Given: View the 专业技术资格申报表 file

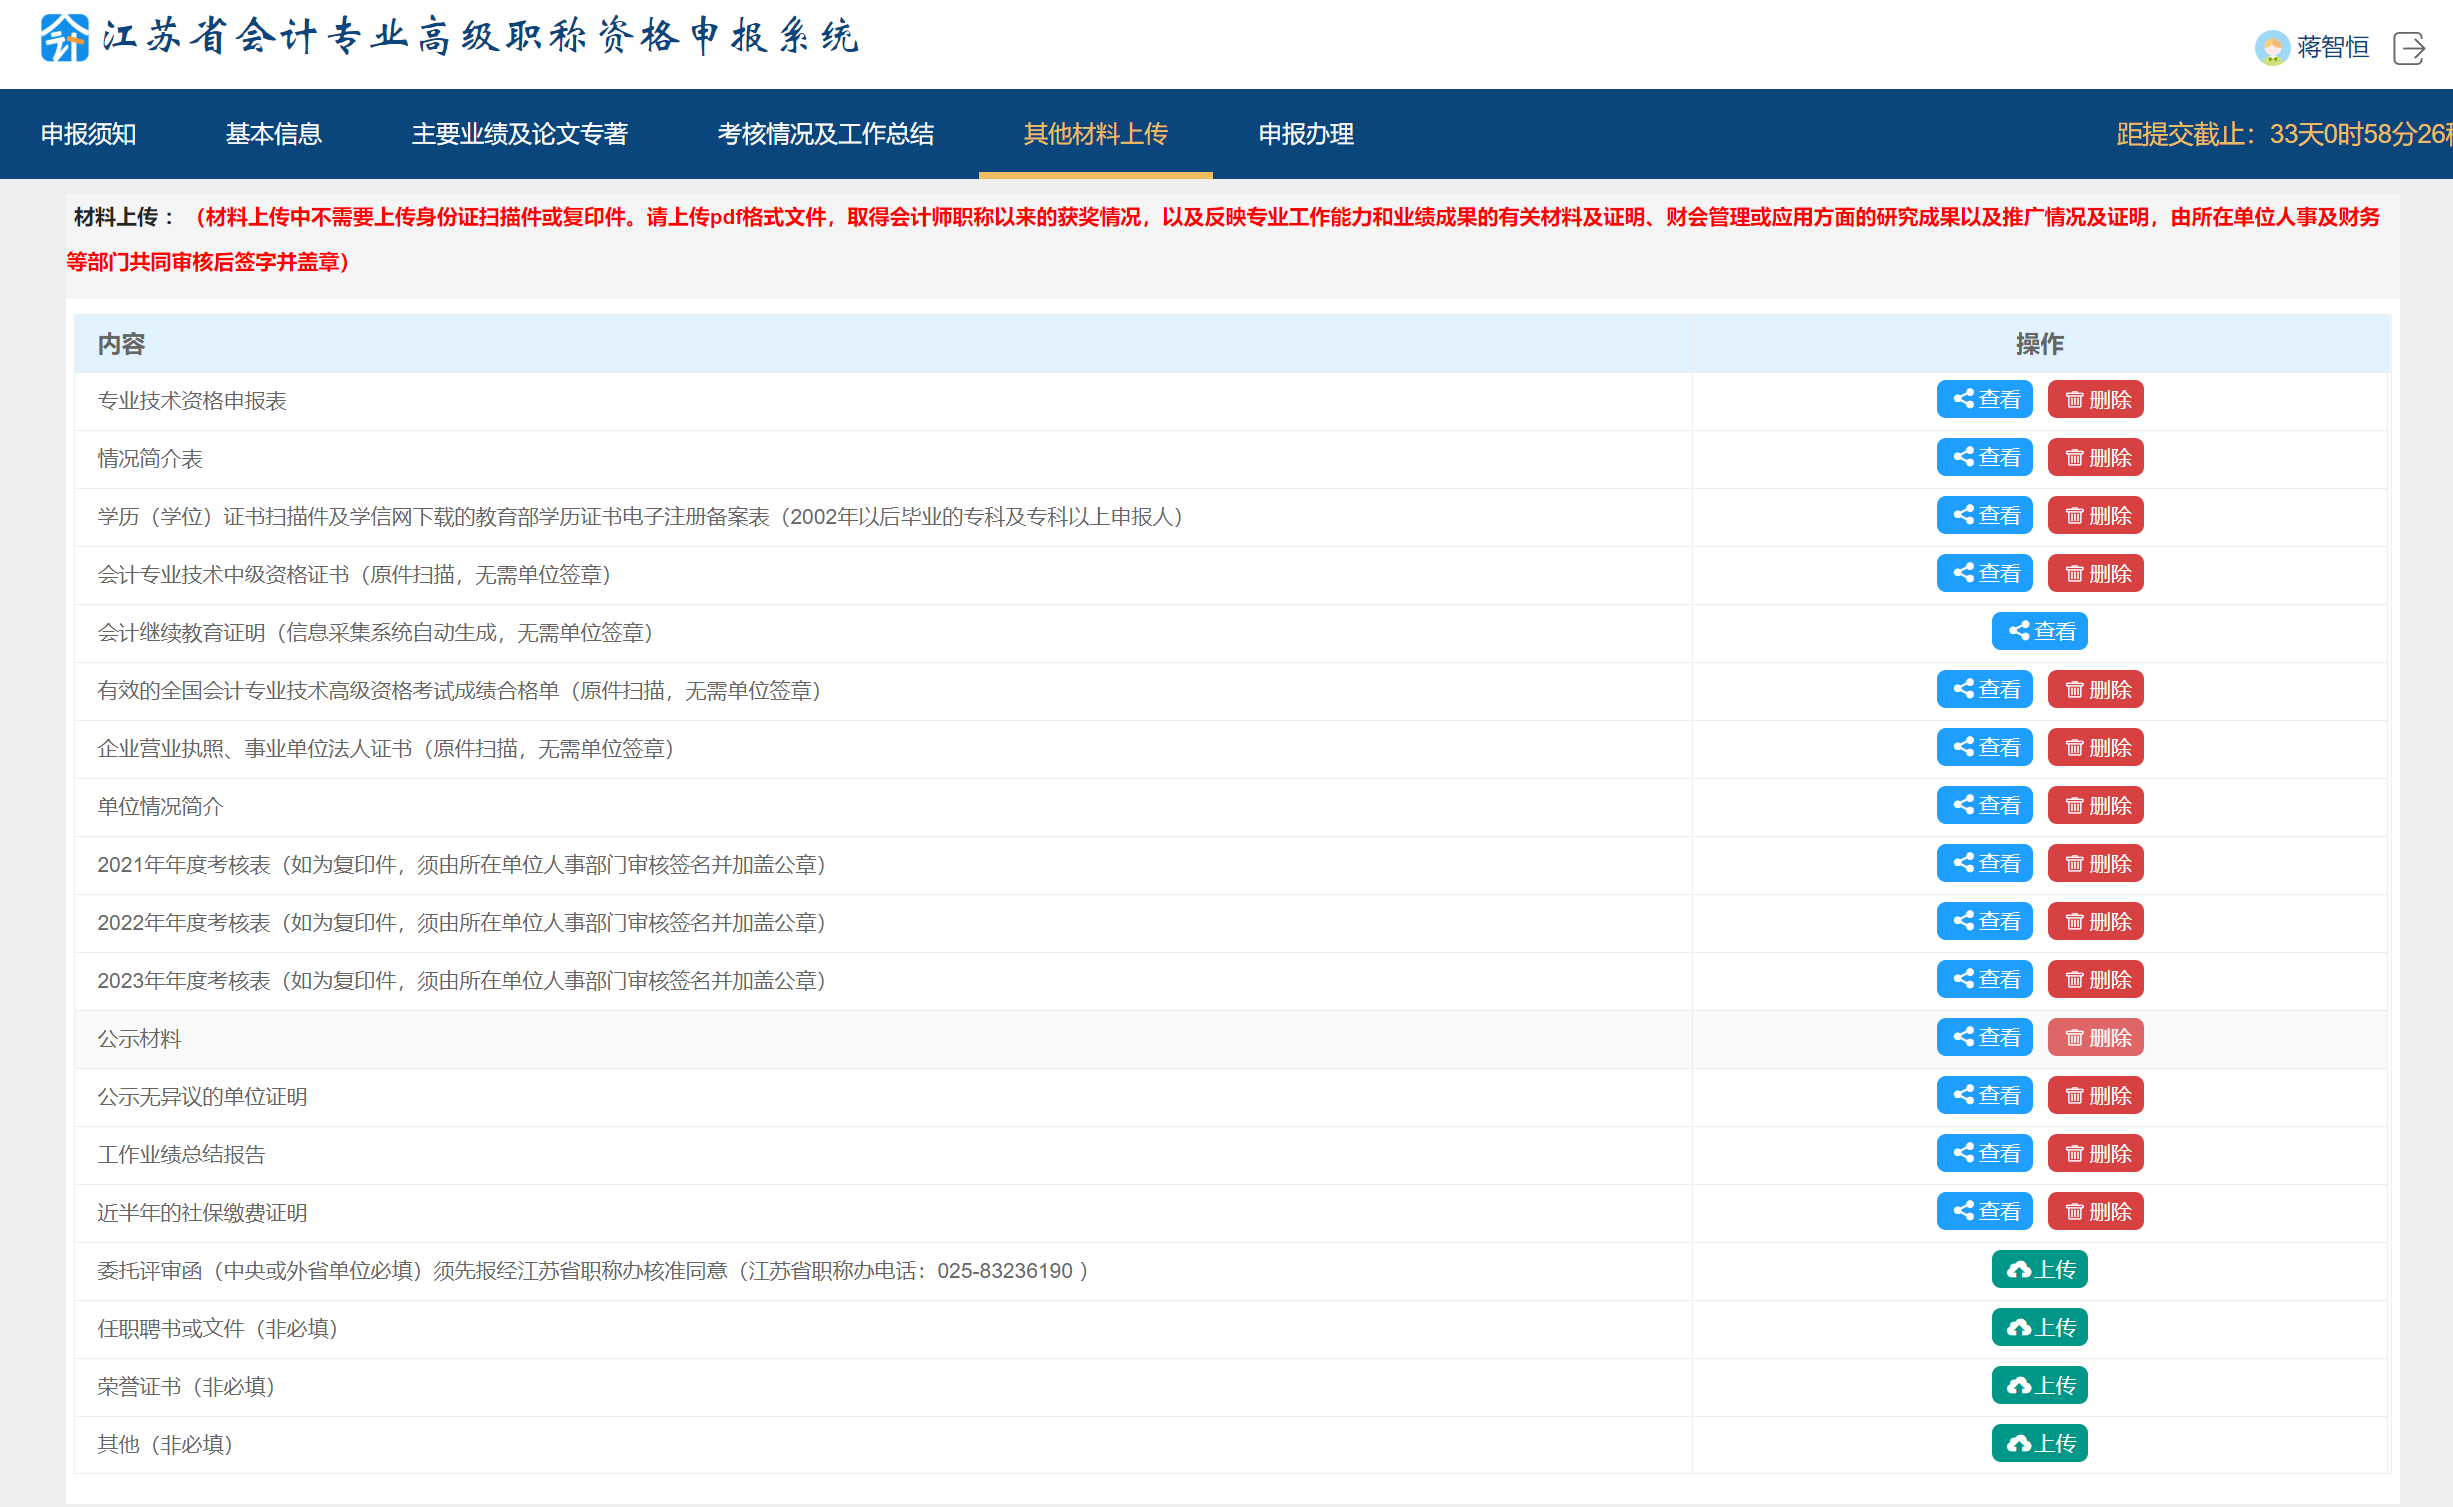Looking at the screenshot, I should tap(1984, 400).
